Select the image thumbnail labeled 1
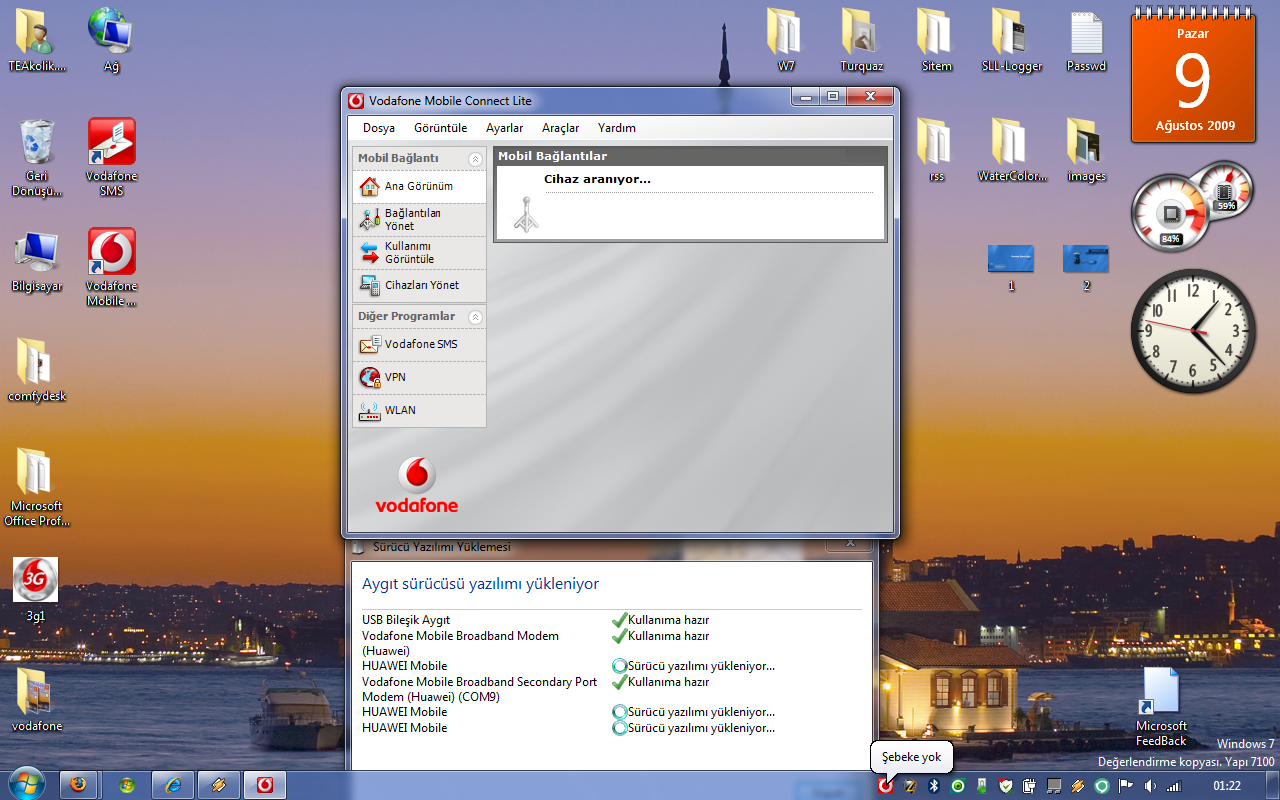The image size is (1280, 800). pyautogui.click(x=1011, y=267)
